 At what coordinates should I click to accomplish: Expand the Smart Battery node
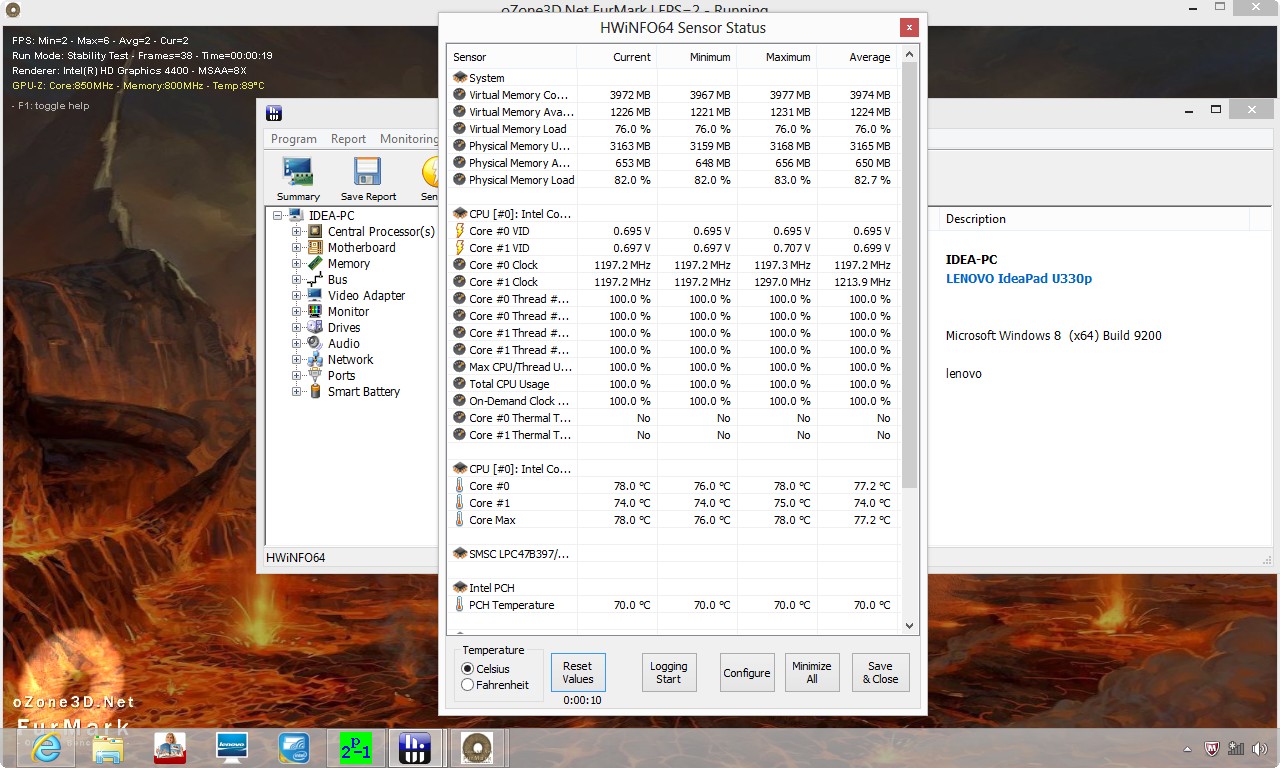coord(297,392)
